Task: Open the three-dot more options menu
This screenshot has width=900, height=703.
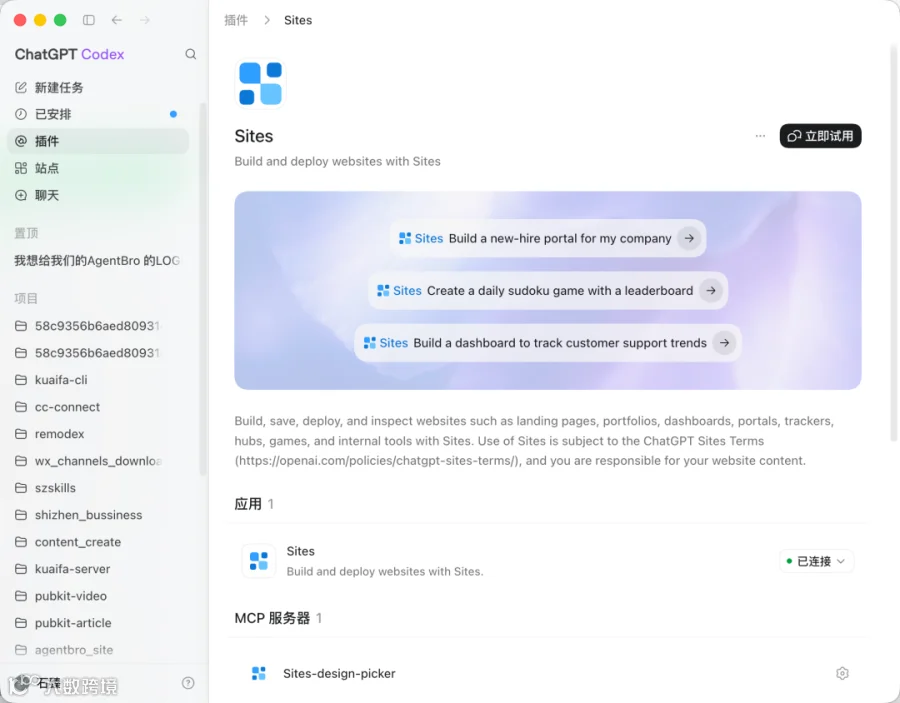Action: point(760,136)
